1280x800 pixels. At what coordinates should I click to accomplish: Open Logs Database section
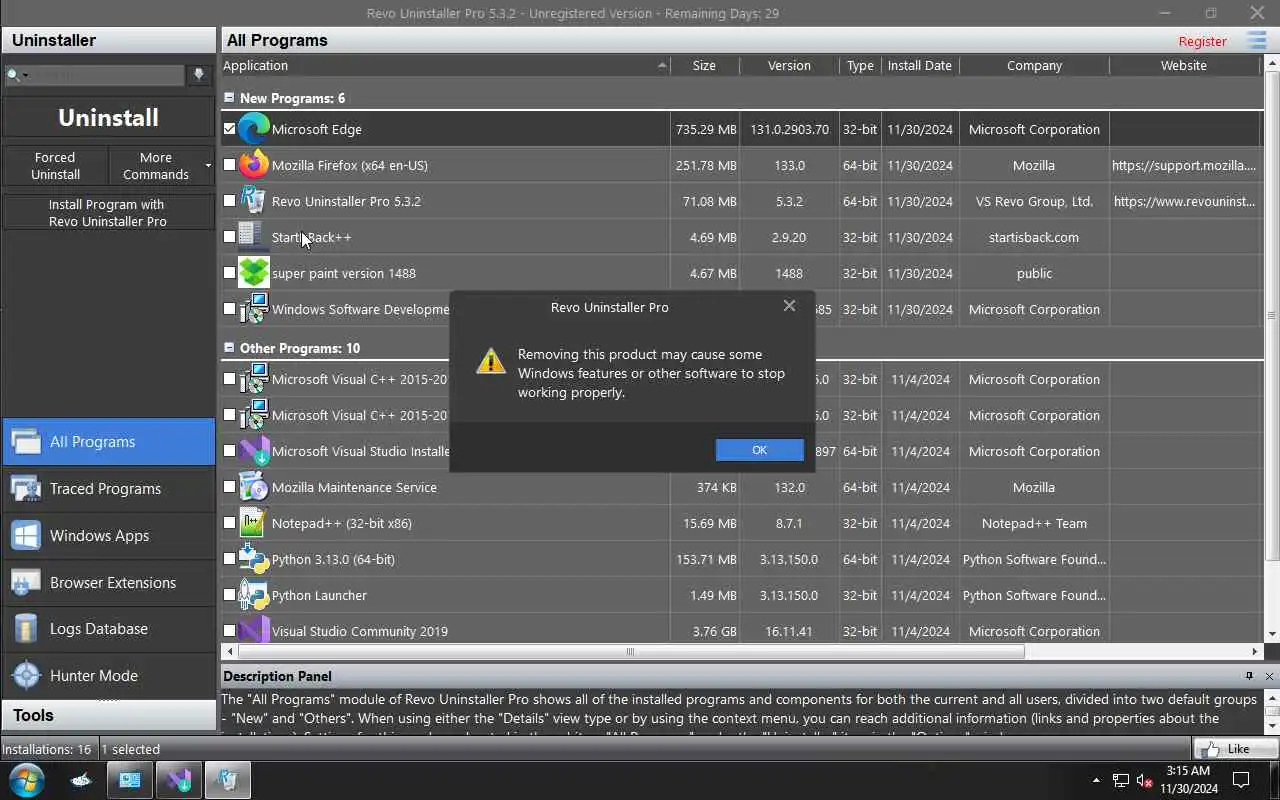click(x=108, y=629)
